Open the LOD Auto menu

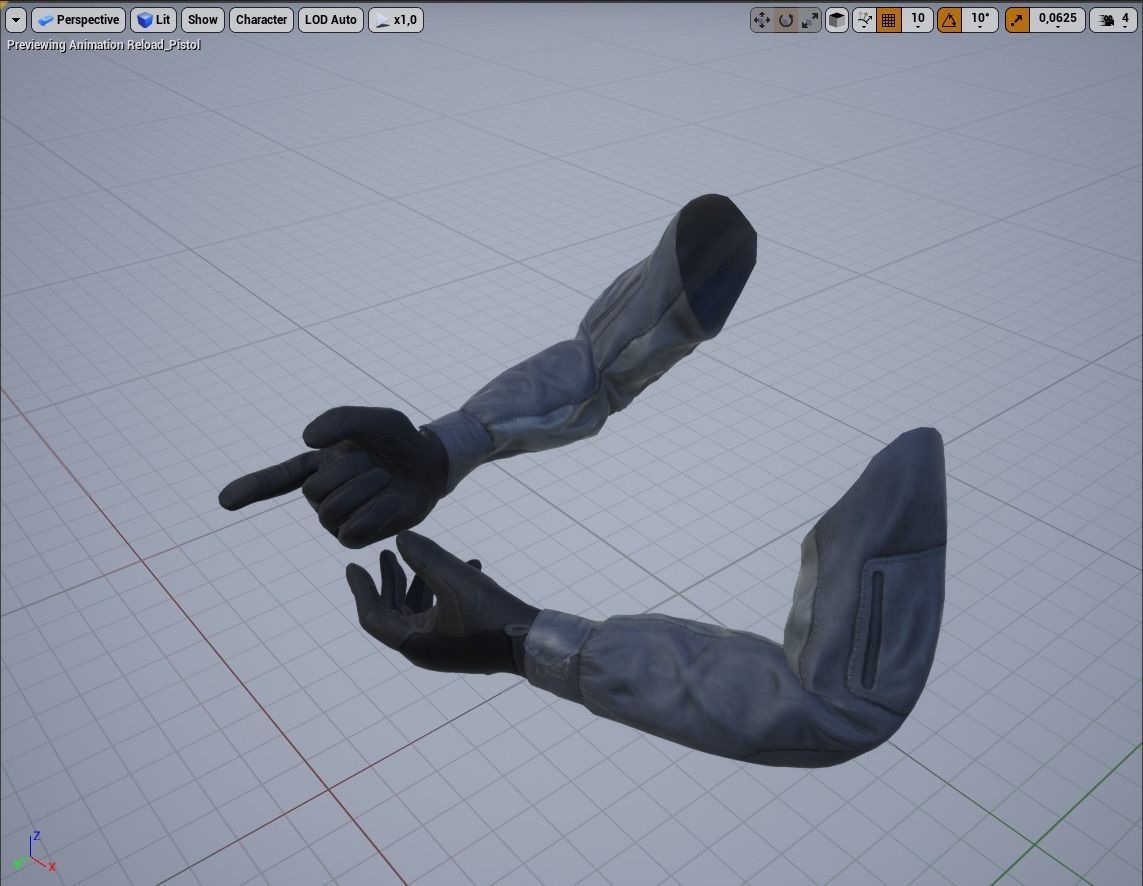pos(330,20)
